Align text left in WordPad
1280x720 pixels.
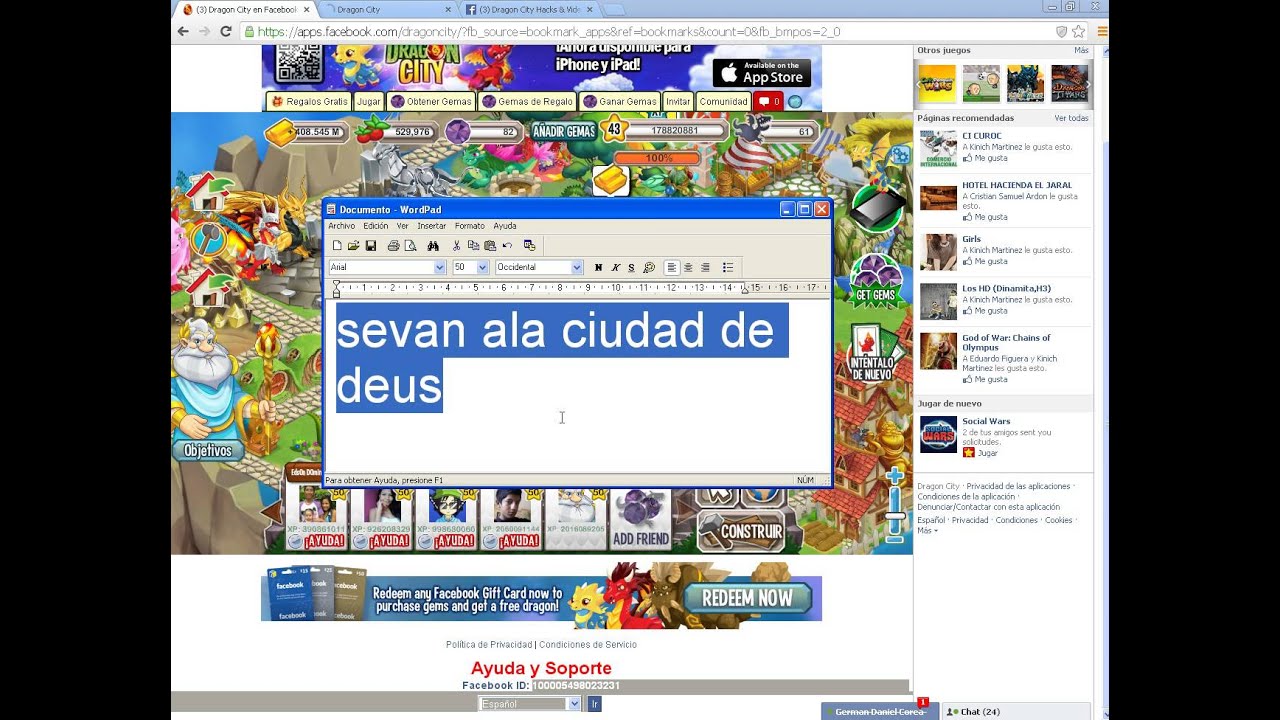pos(671,267)
